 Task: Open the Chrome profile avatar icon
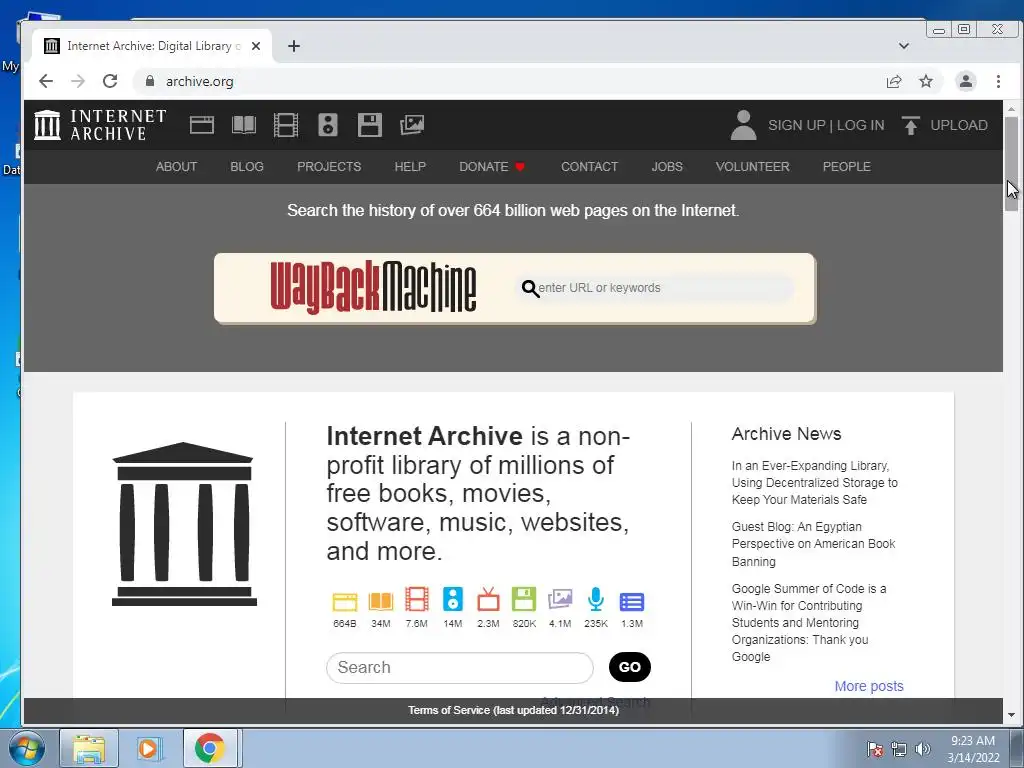[965, 81]
